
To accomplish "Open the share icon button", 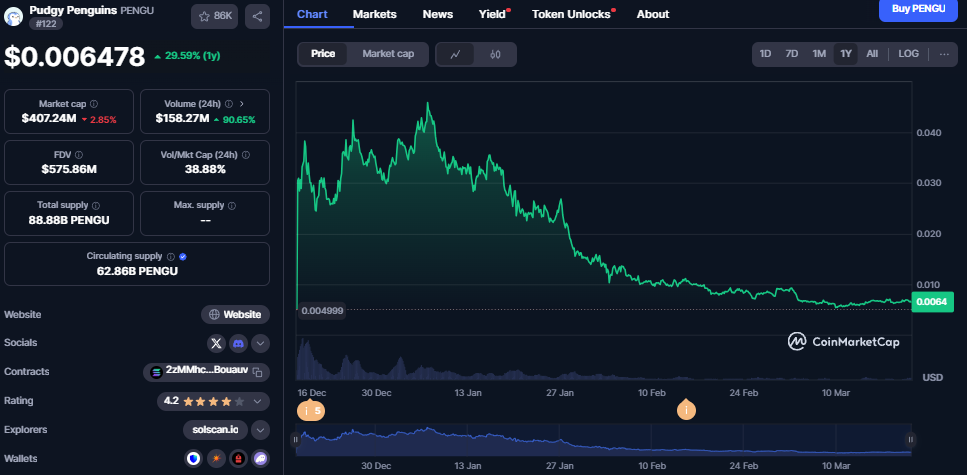I will [x=257, y=16].
